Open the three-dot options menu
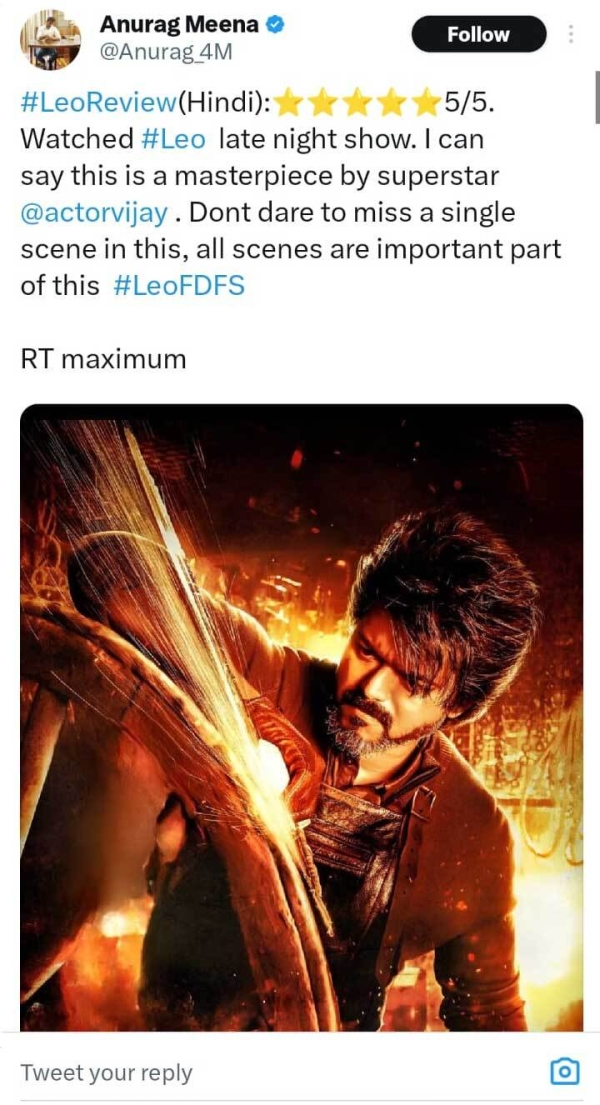600x1105 pixels. tap(573, 34)
